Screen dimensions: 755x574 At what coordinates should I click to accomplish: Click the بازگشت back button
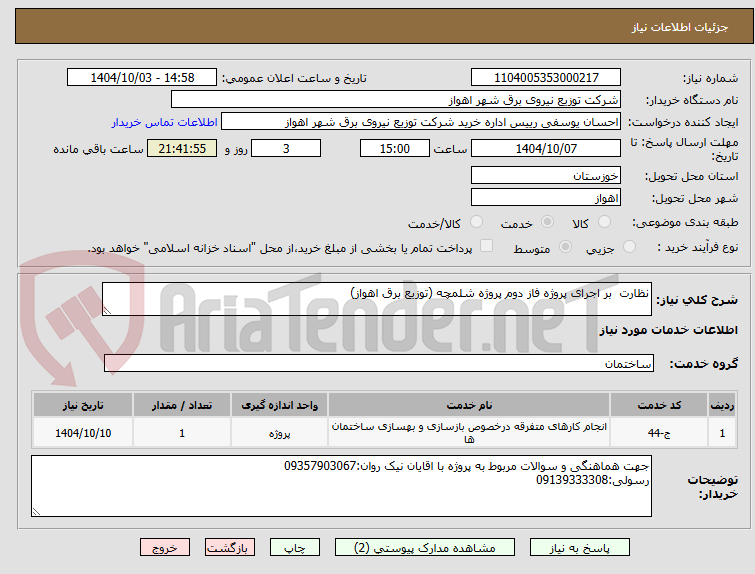(230, 548)
